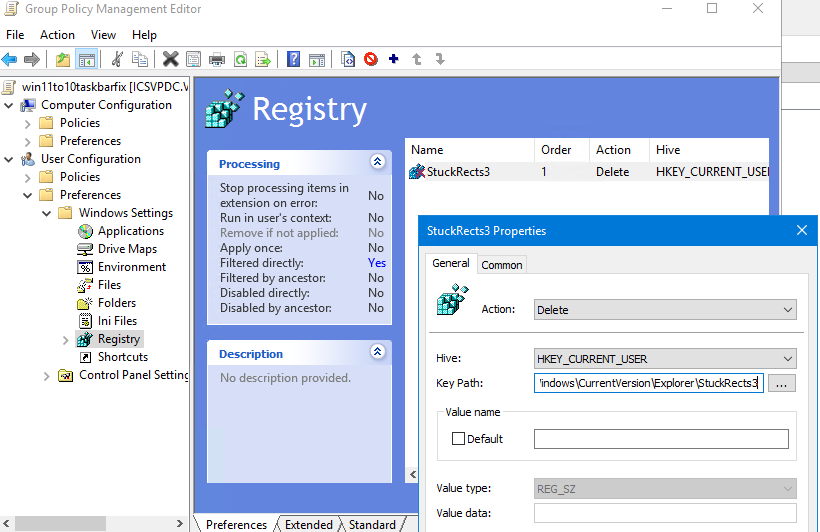
Task: Click the Hive column header
Action: [709, 150]
